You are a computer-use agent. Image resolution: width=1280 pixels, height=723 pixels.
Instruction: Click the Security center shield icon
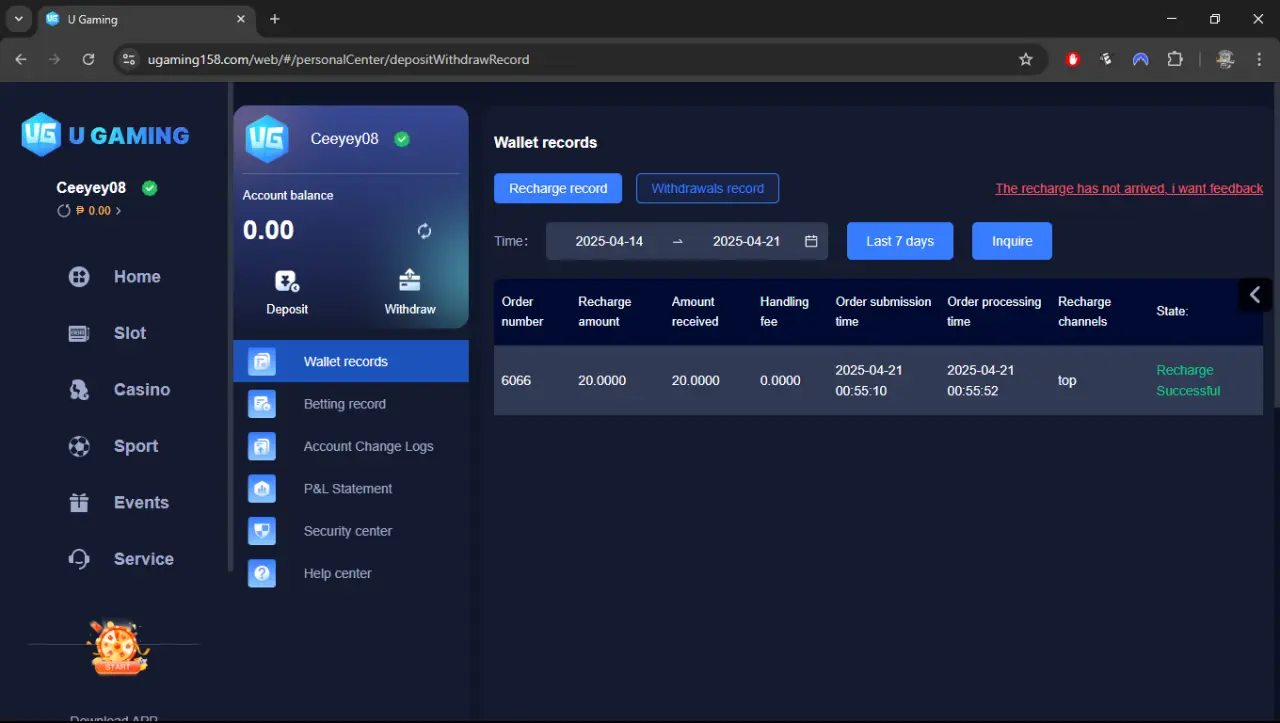262,531
